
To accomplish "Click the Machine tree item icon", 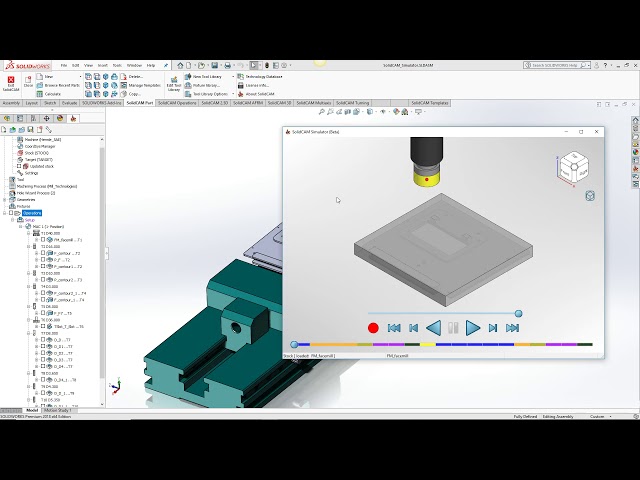I will (19, 140).
